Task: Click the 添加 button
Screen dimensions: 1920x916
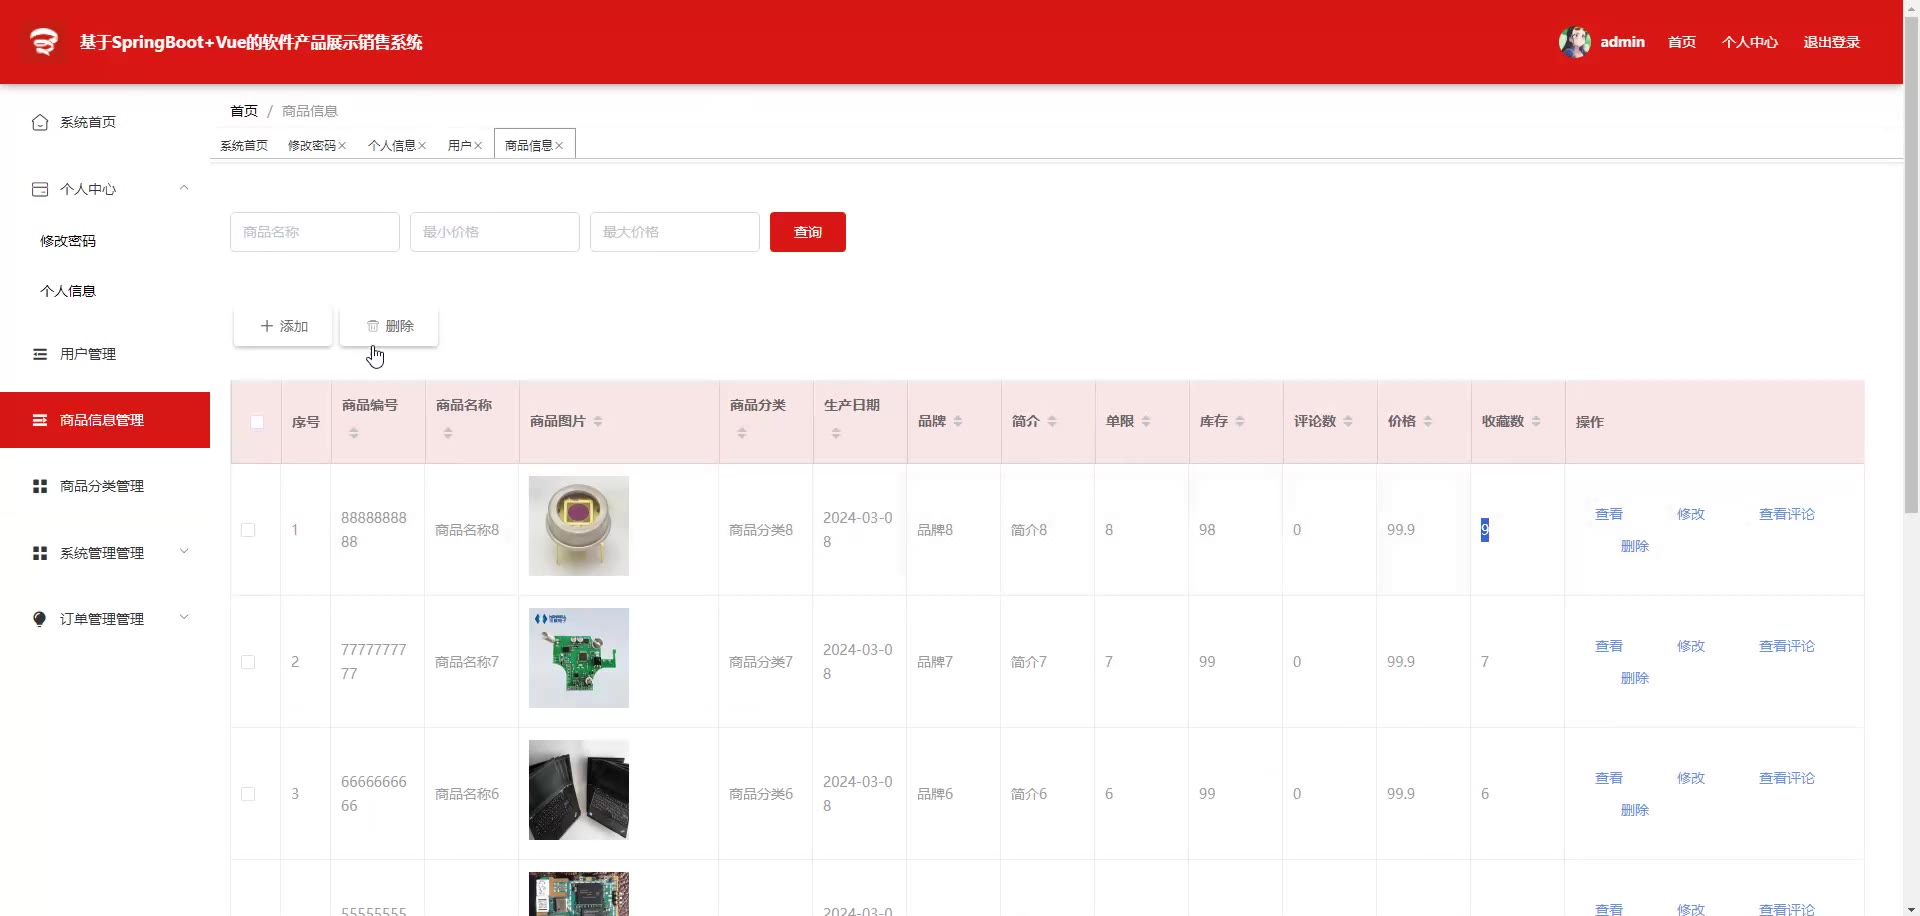Action: pyautogui.click(x=283, y=326)
